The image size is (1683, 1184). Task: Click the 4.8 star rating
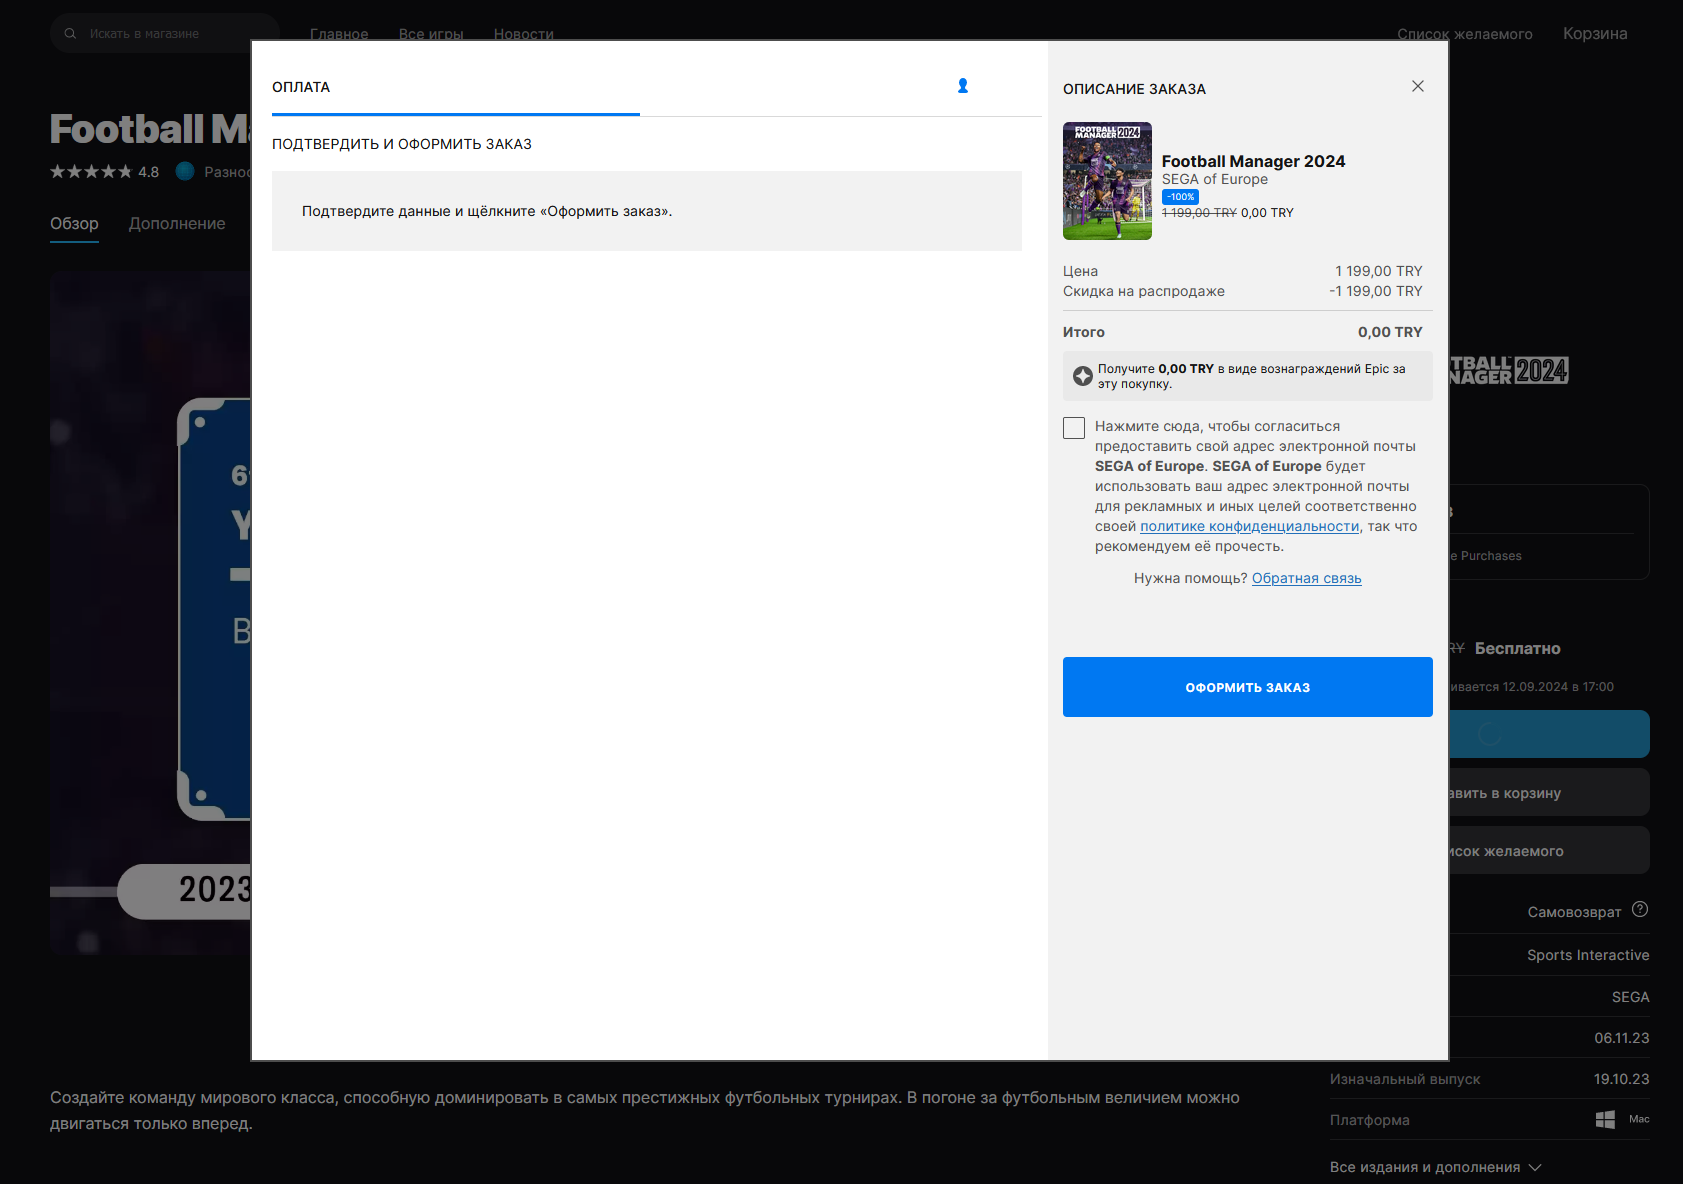105,172
